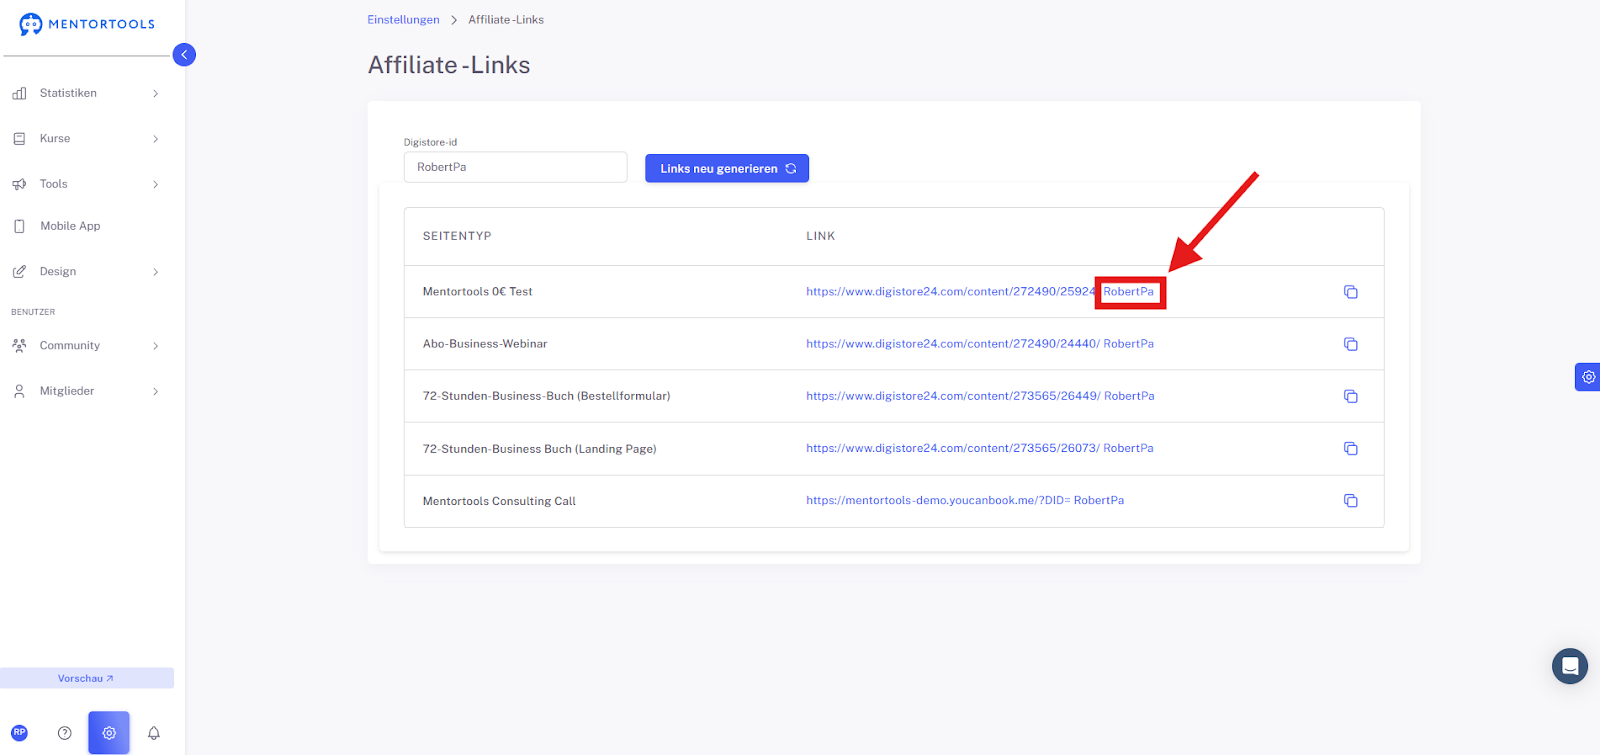Copy the Mentortools Consulting Call link
Screen dimensions: 1600x755
click(x=1350, y=500)
